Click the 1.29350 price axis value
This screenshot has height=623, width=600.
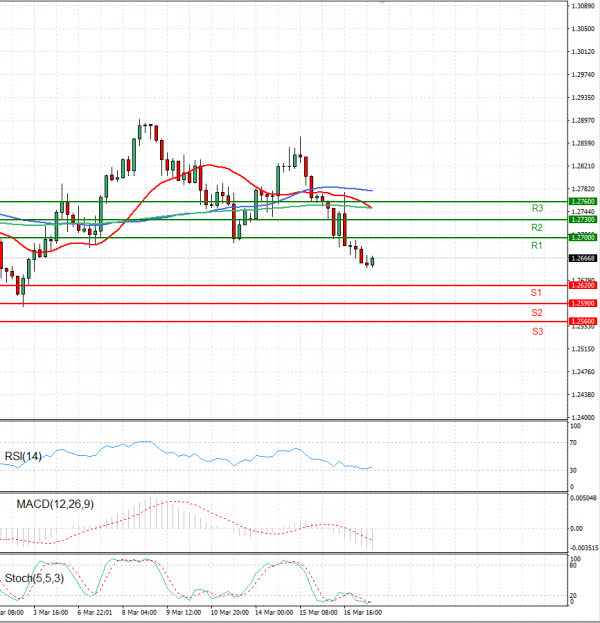click(x=583, y=97)
